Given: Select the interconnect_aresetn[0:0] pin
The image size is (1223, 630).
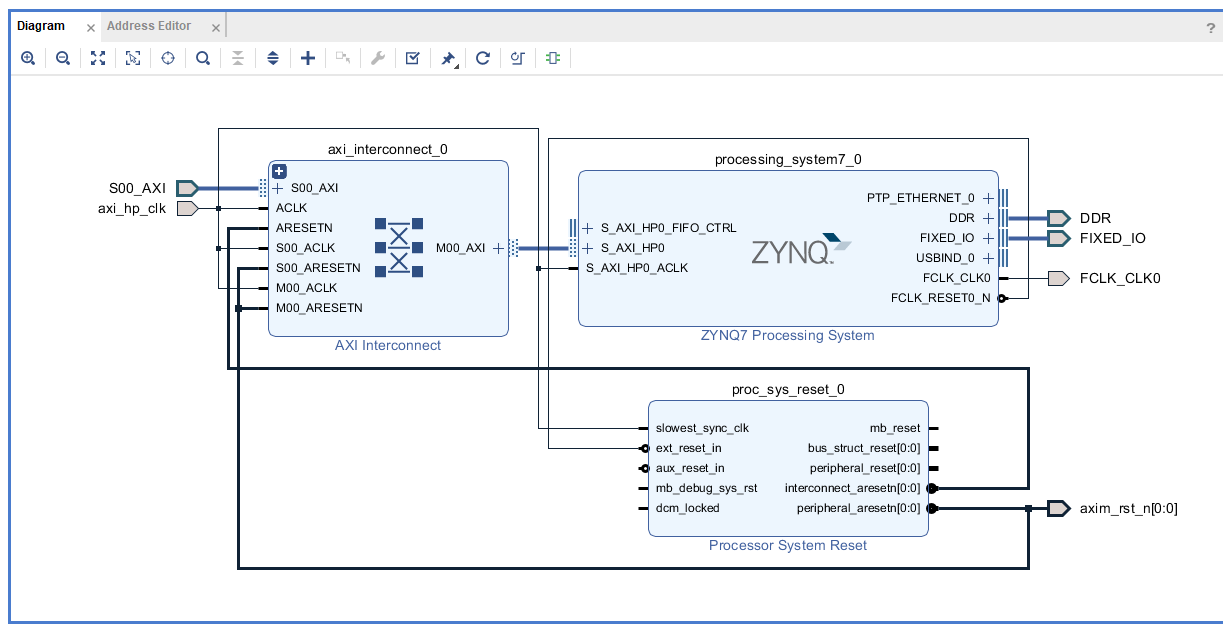Looking at the screenshot, I should tap(853, 488).
